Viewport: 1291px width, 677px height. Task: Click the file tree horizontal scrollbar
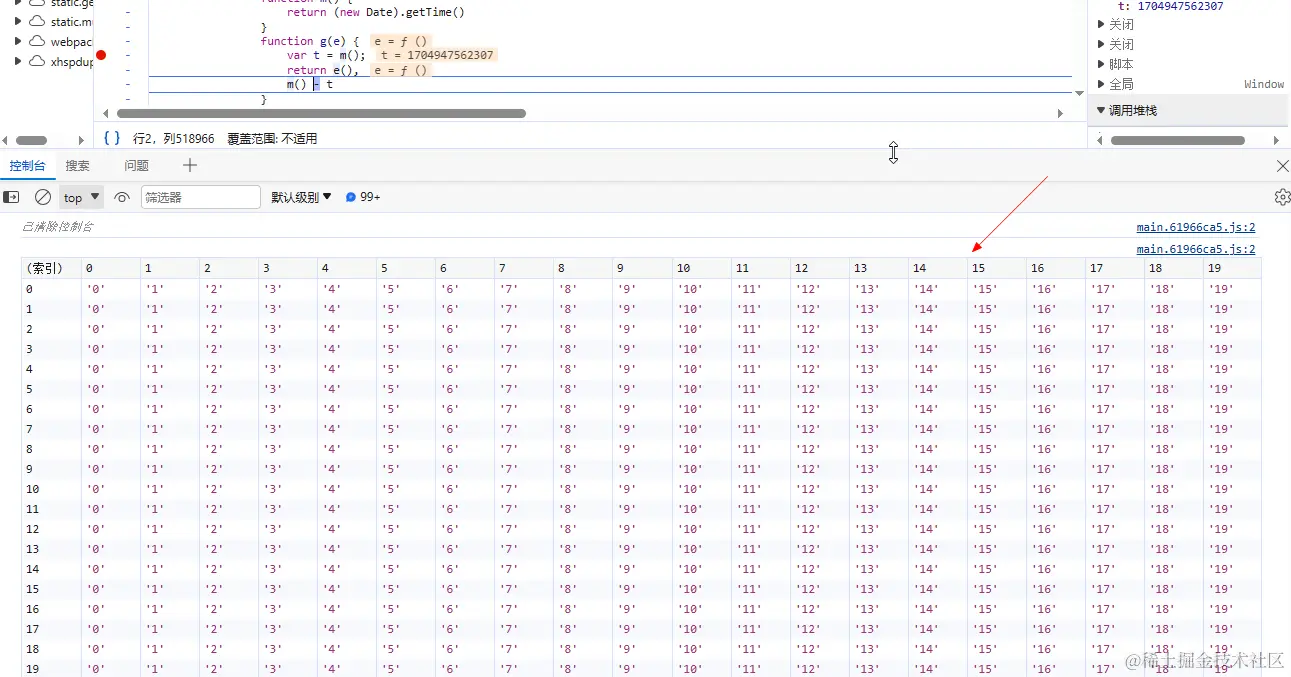pyautogui.click(x=31, y=141)
